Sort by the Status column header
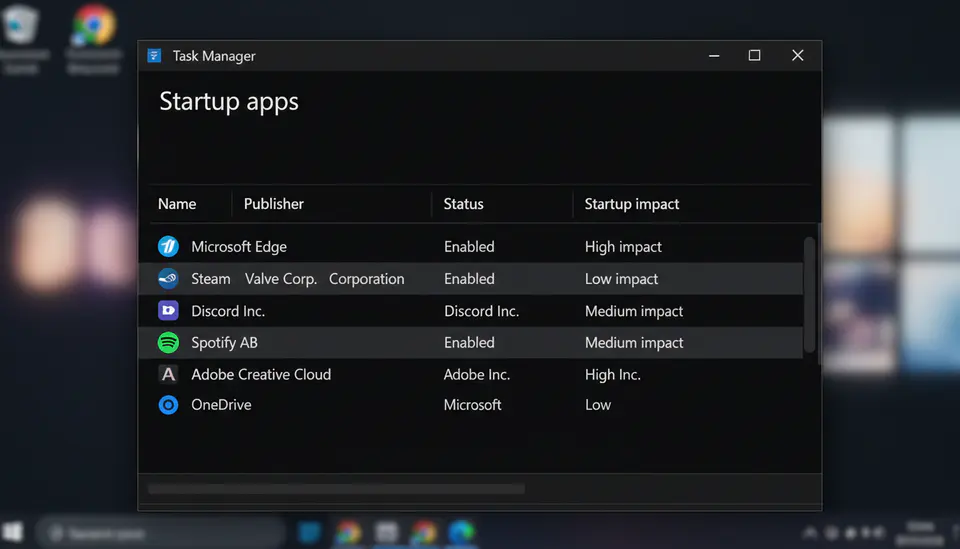This screenshot has width=960, height=549. (x=463, y=204)
